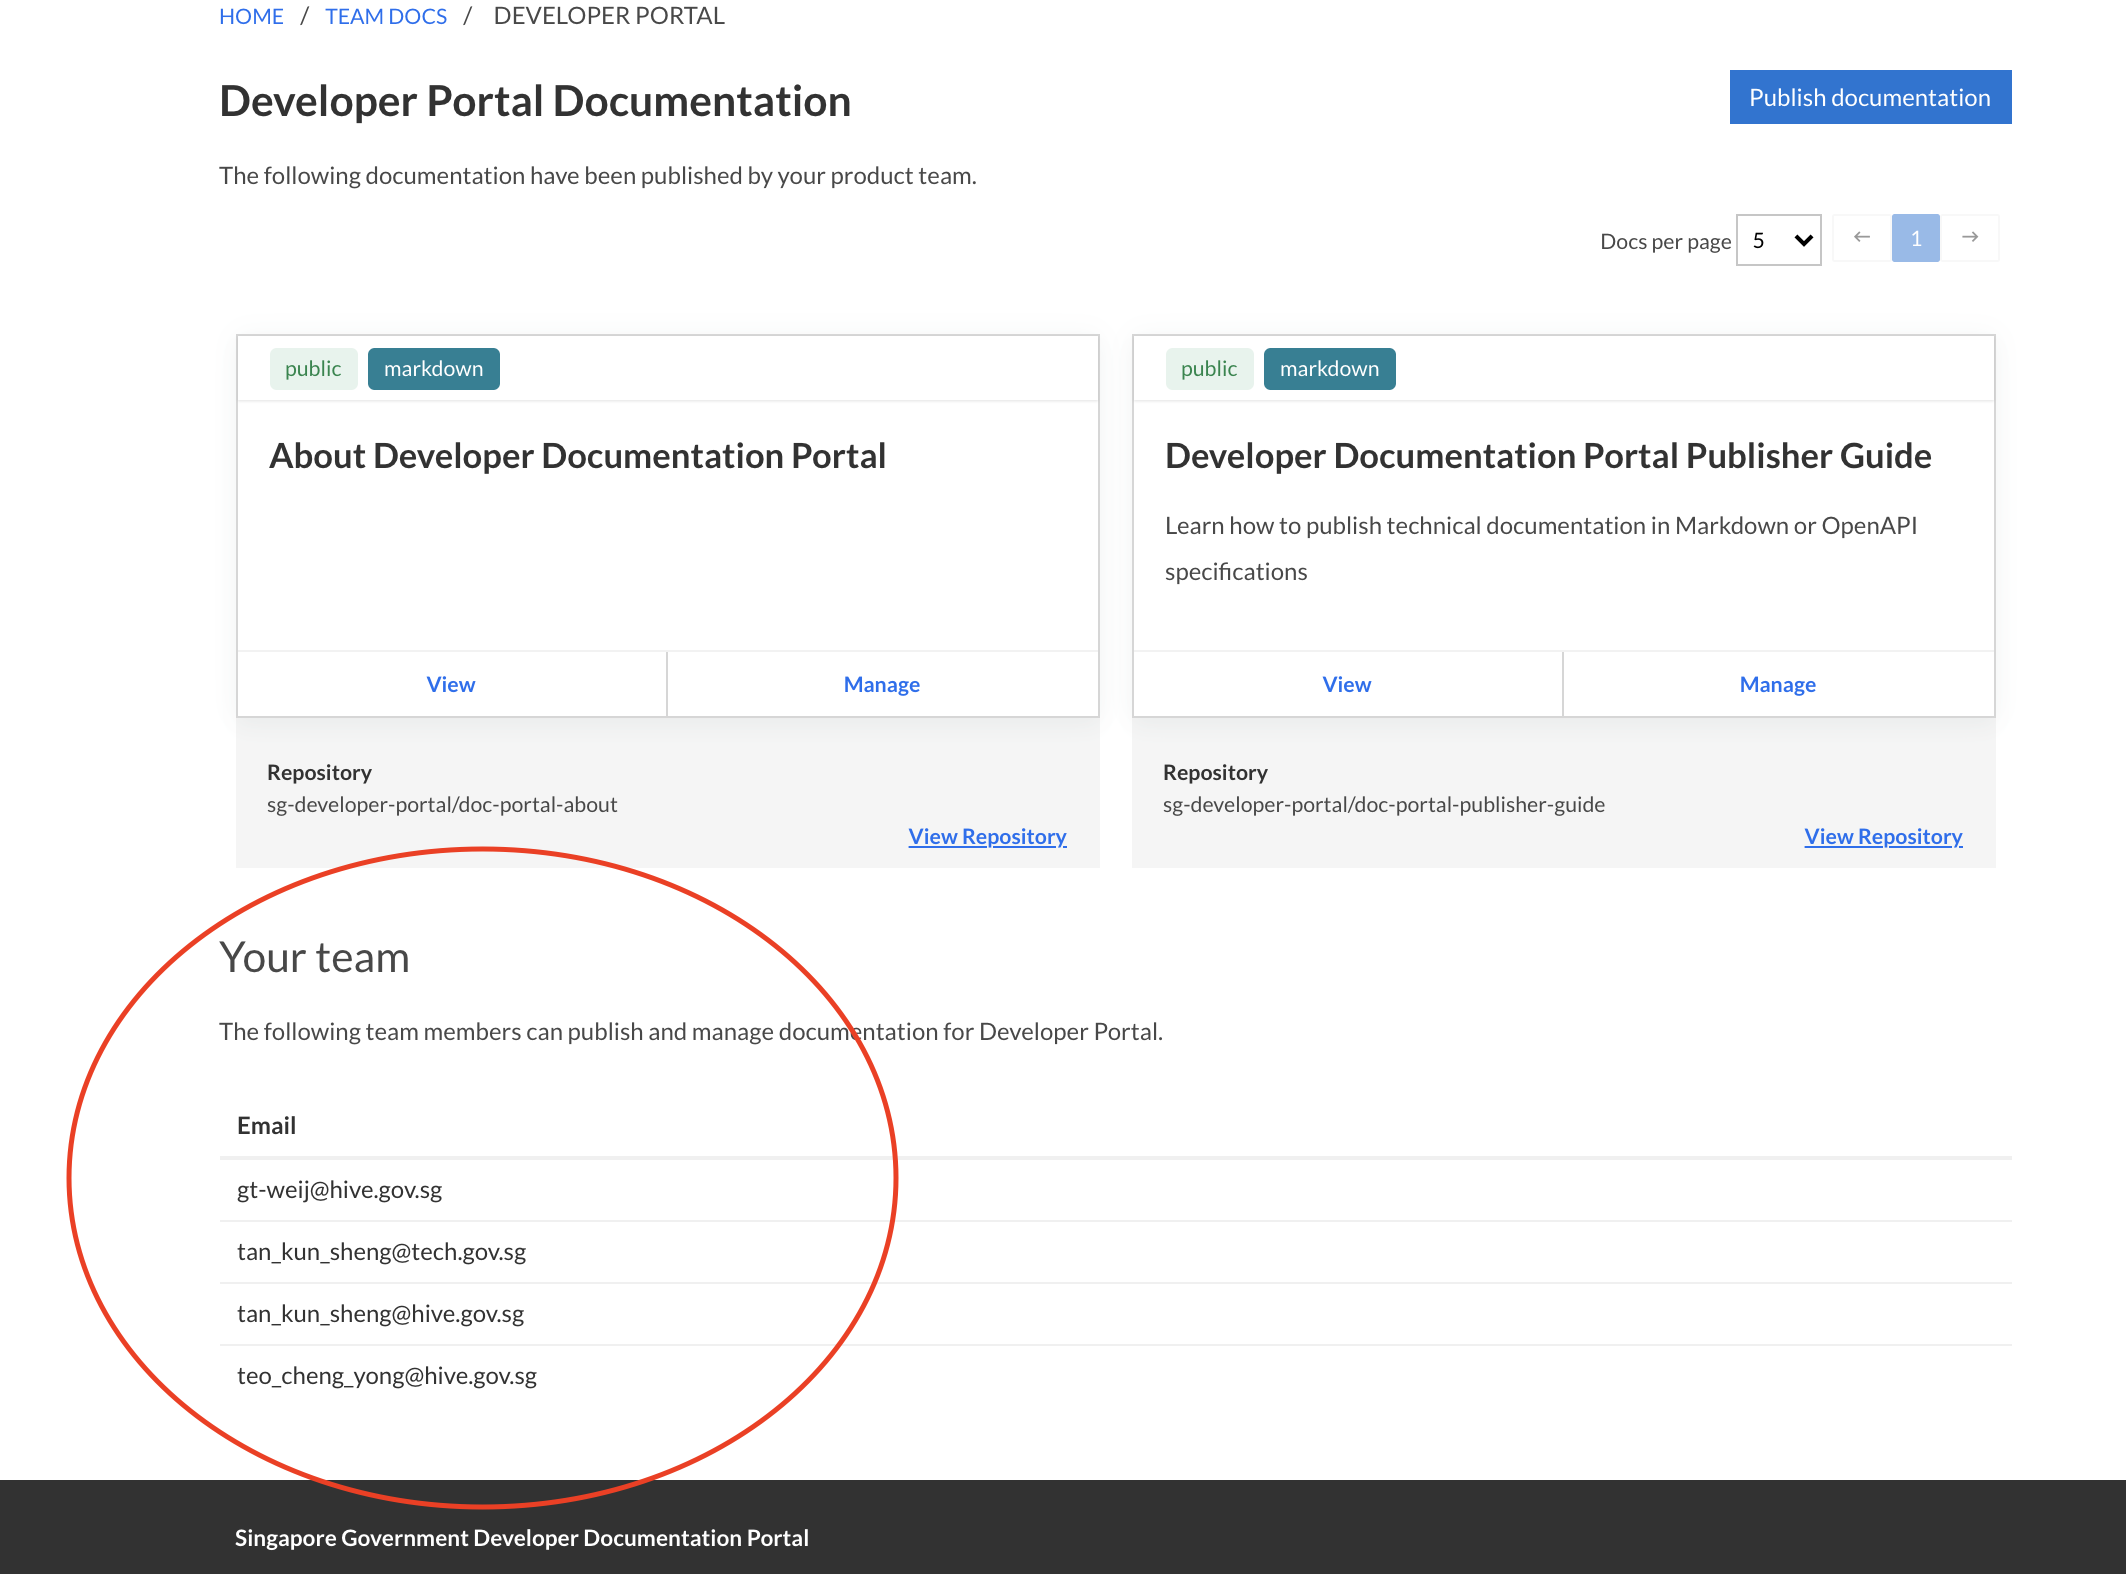Expand the per-page options list
Screen dimensions: 2126x1574
coord(1778,240)
